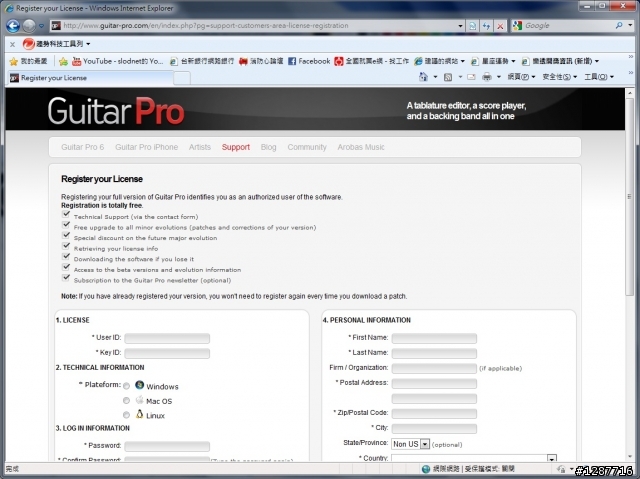Click the Read Mail envelope icon
Screen dimensions: 640x479
(471, 77)
